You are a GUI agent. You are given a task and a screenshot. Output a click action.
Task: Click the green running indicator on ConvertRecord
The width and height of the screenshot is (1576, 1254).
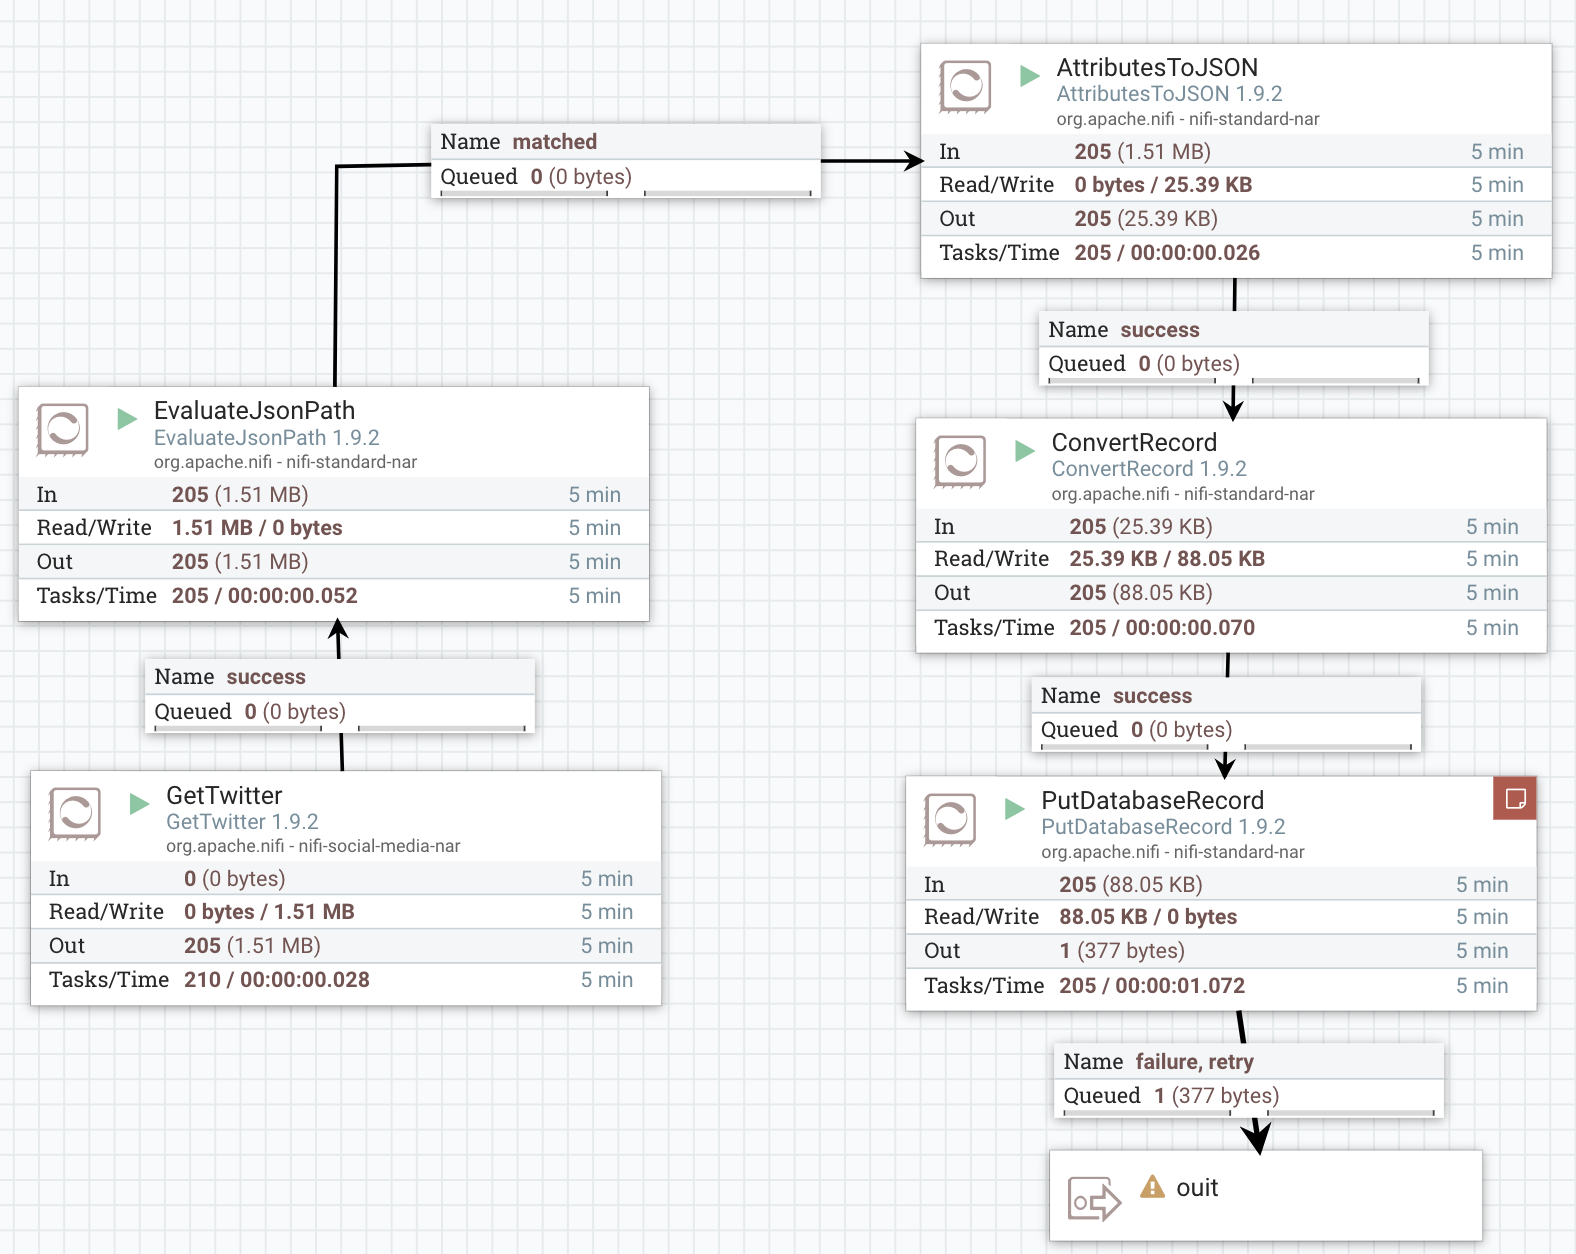[x=1024, y=450]
